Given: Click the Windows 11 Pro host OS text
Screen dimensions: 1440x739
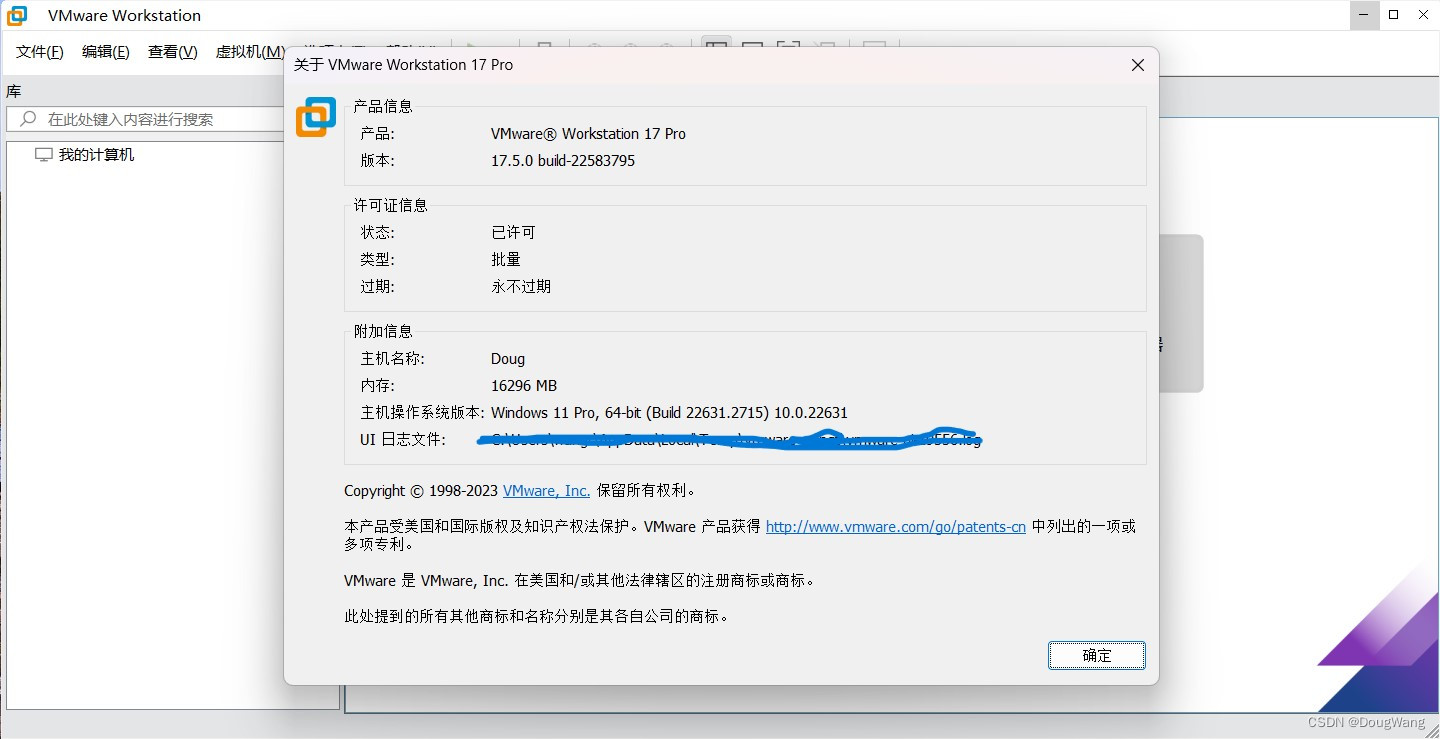Looking at the screenshot, I should pos(669,413).
